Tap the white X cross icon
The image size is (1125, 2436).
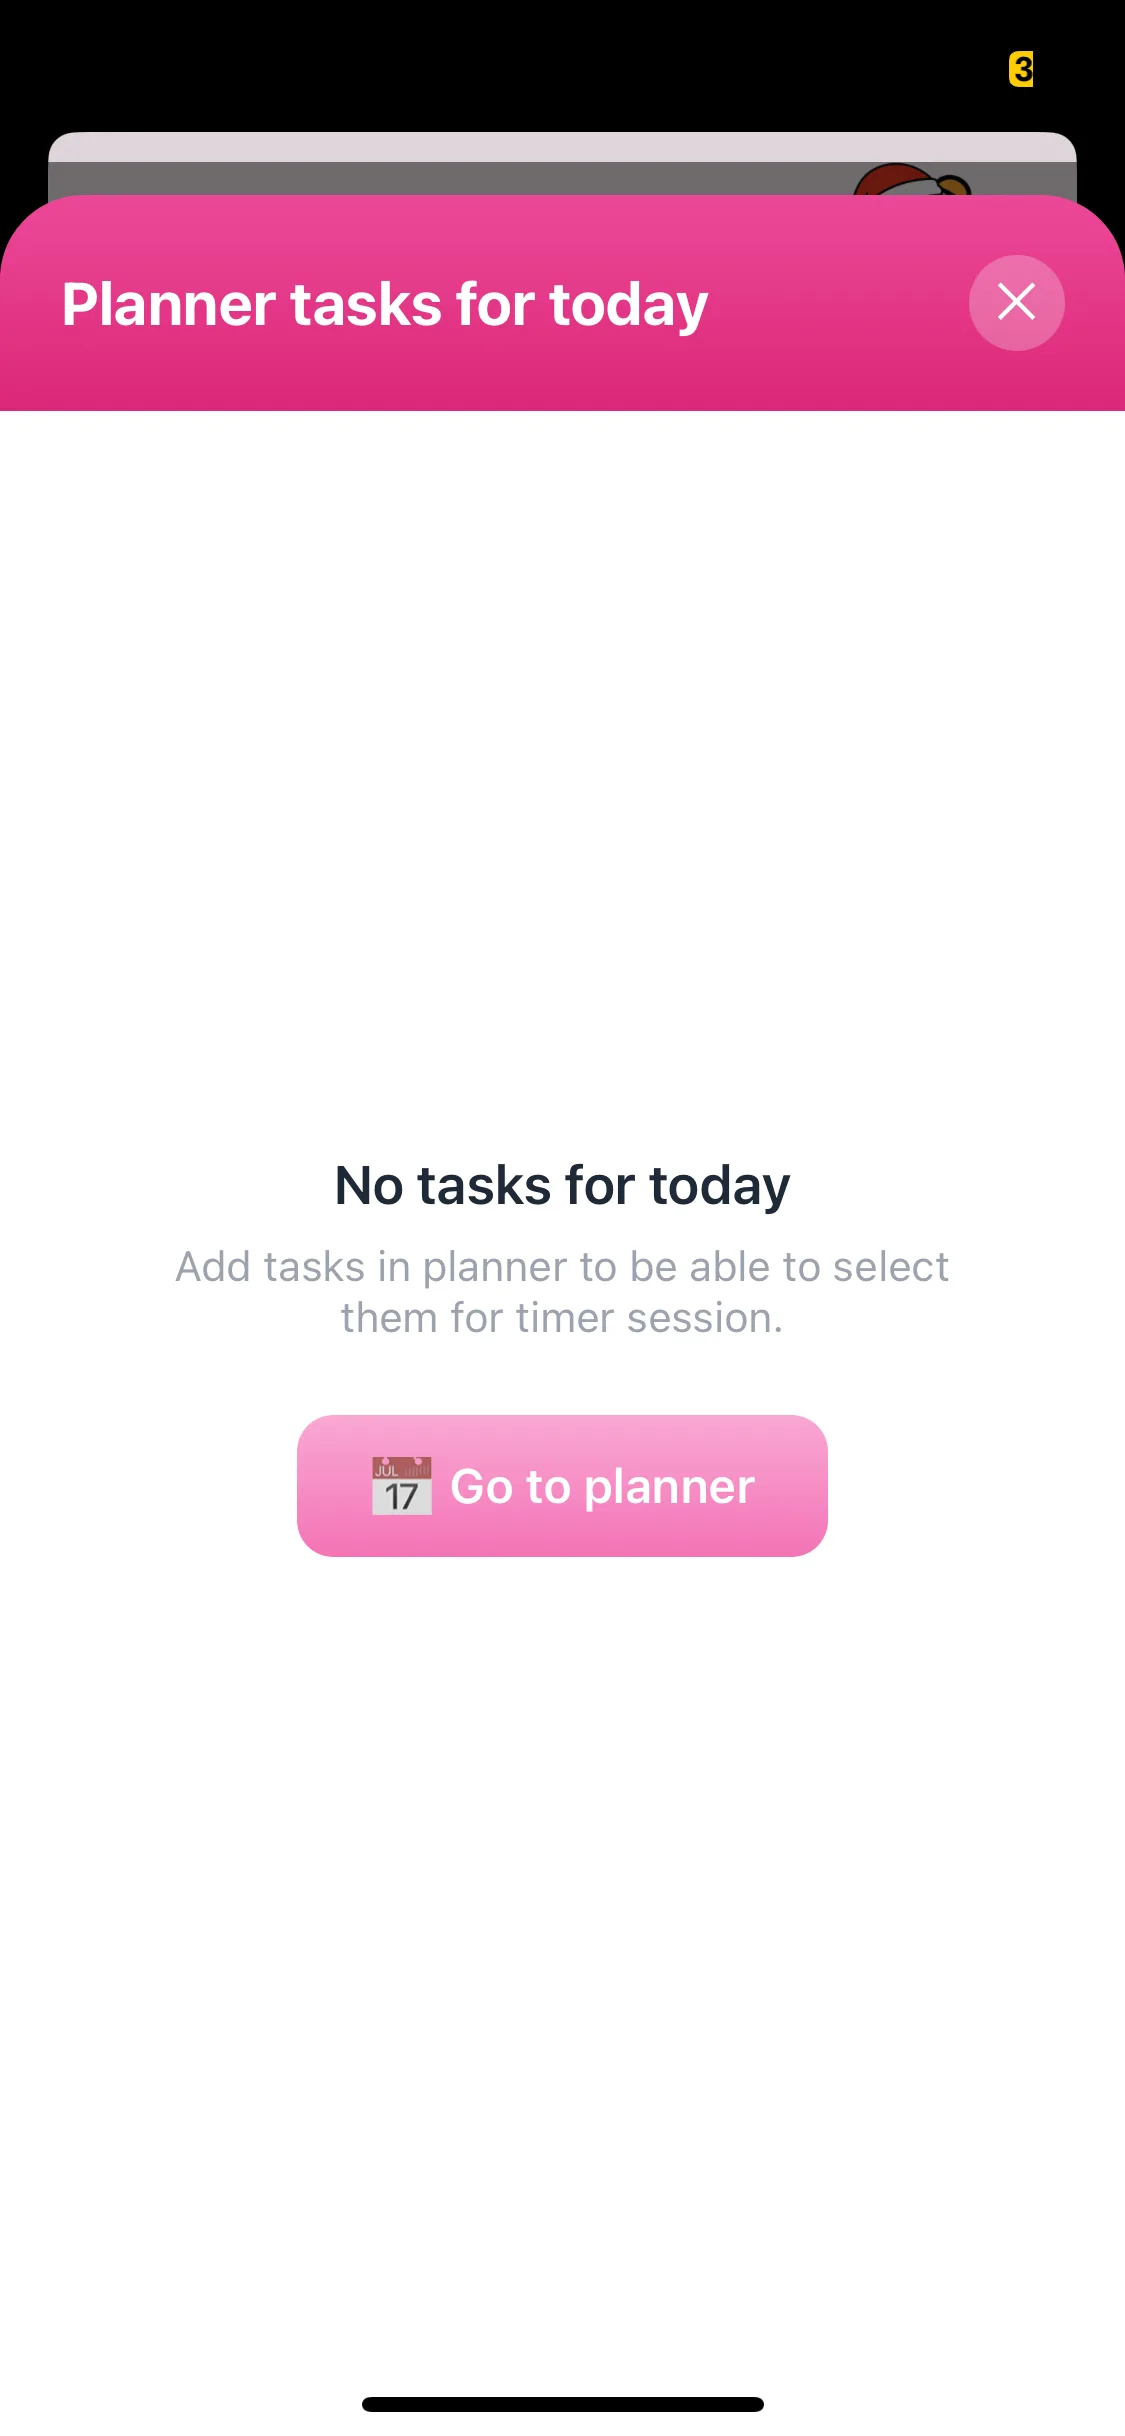tap(1016, 302)
